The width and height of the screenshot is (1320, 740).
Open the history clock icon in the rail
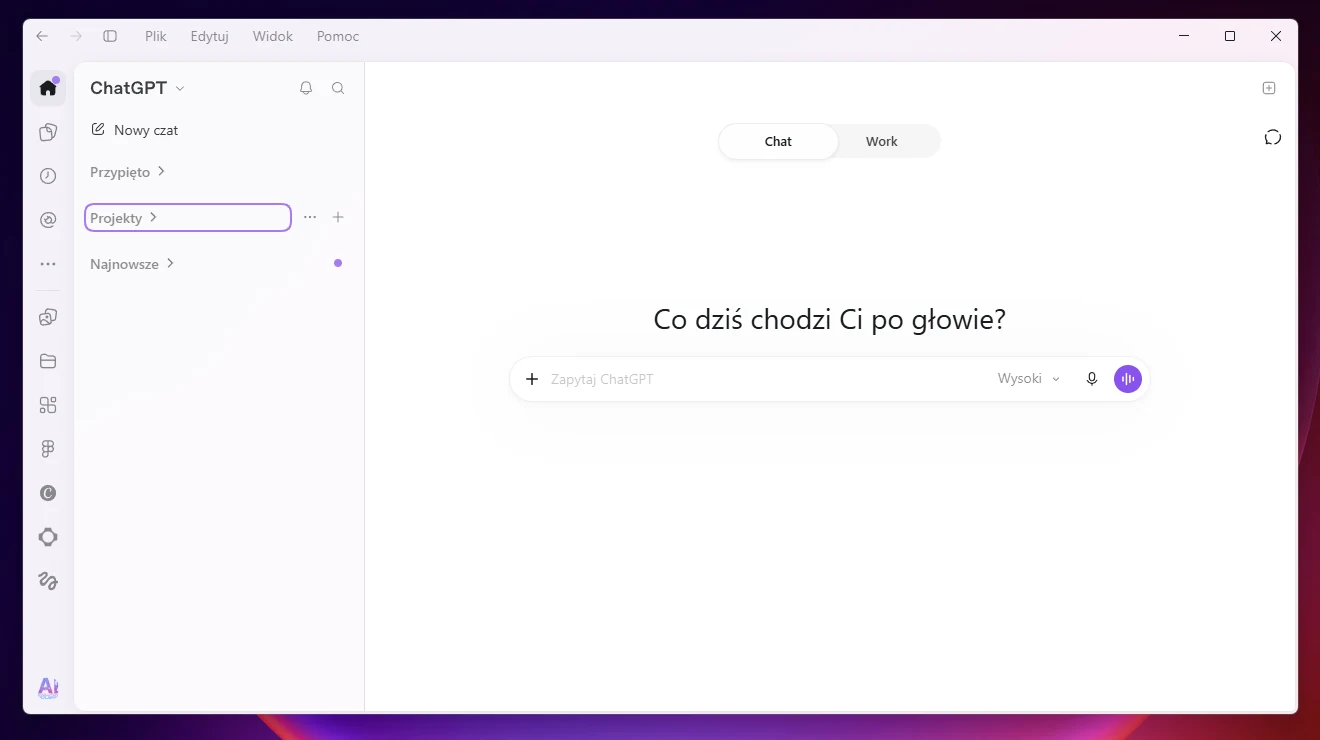click(48, 176)
